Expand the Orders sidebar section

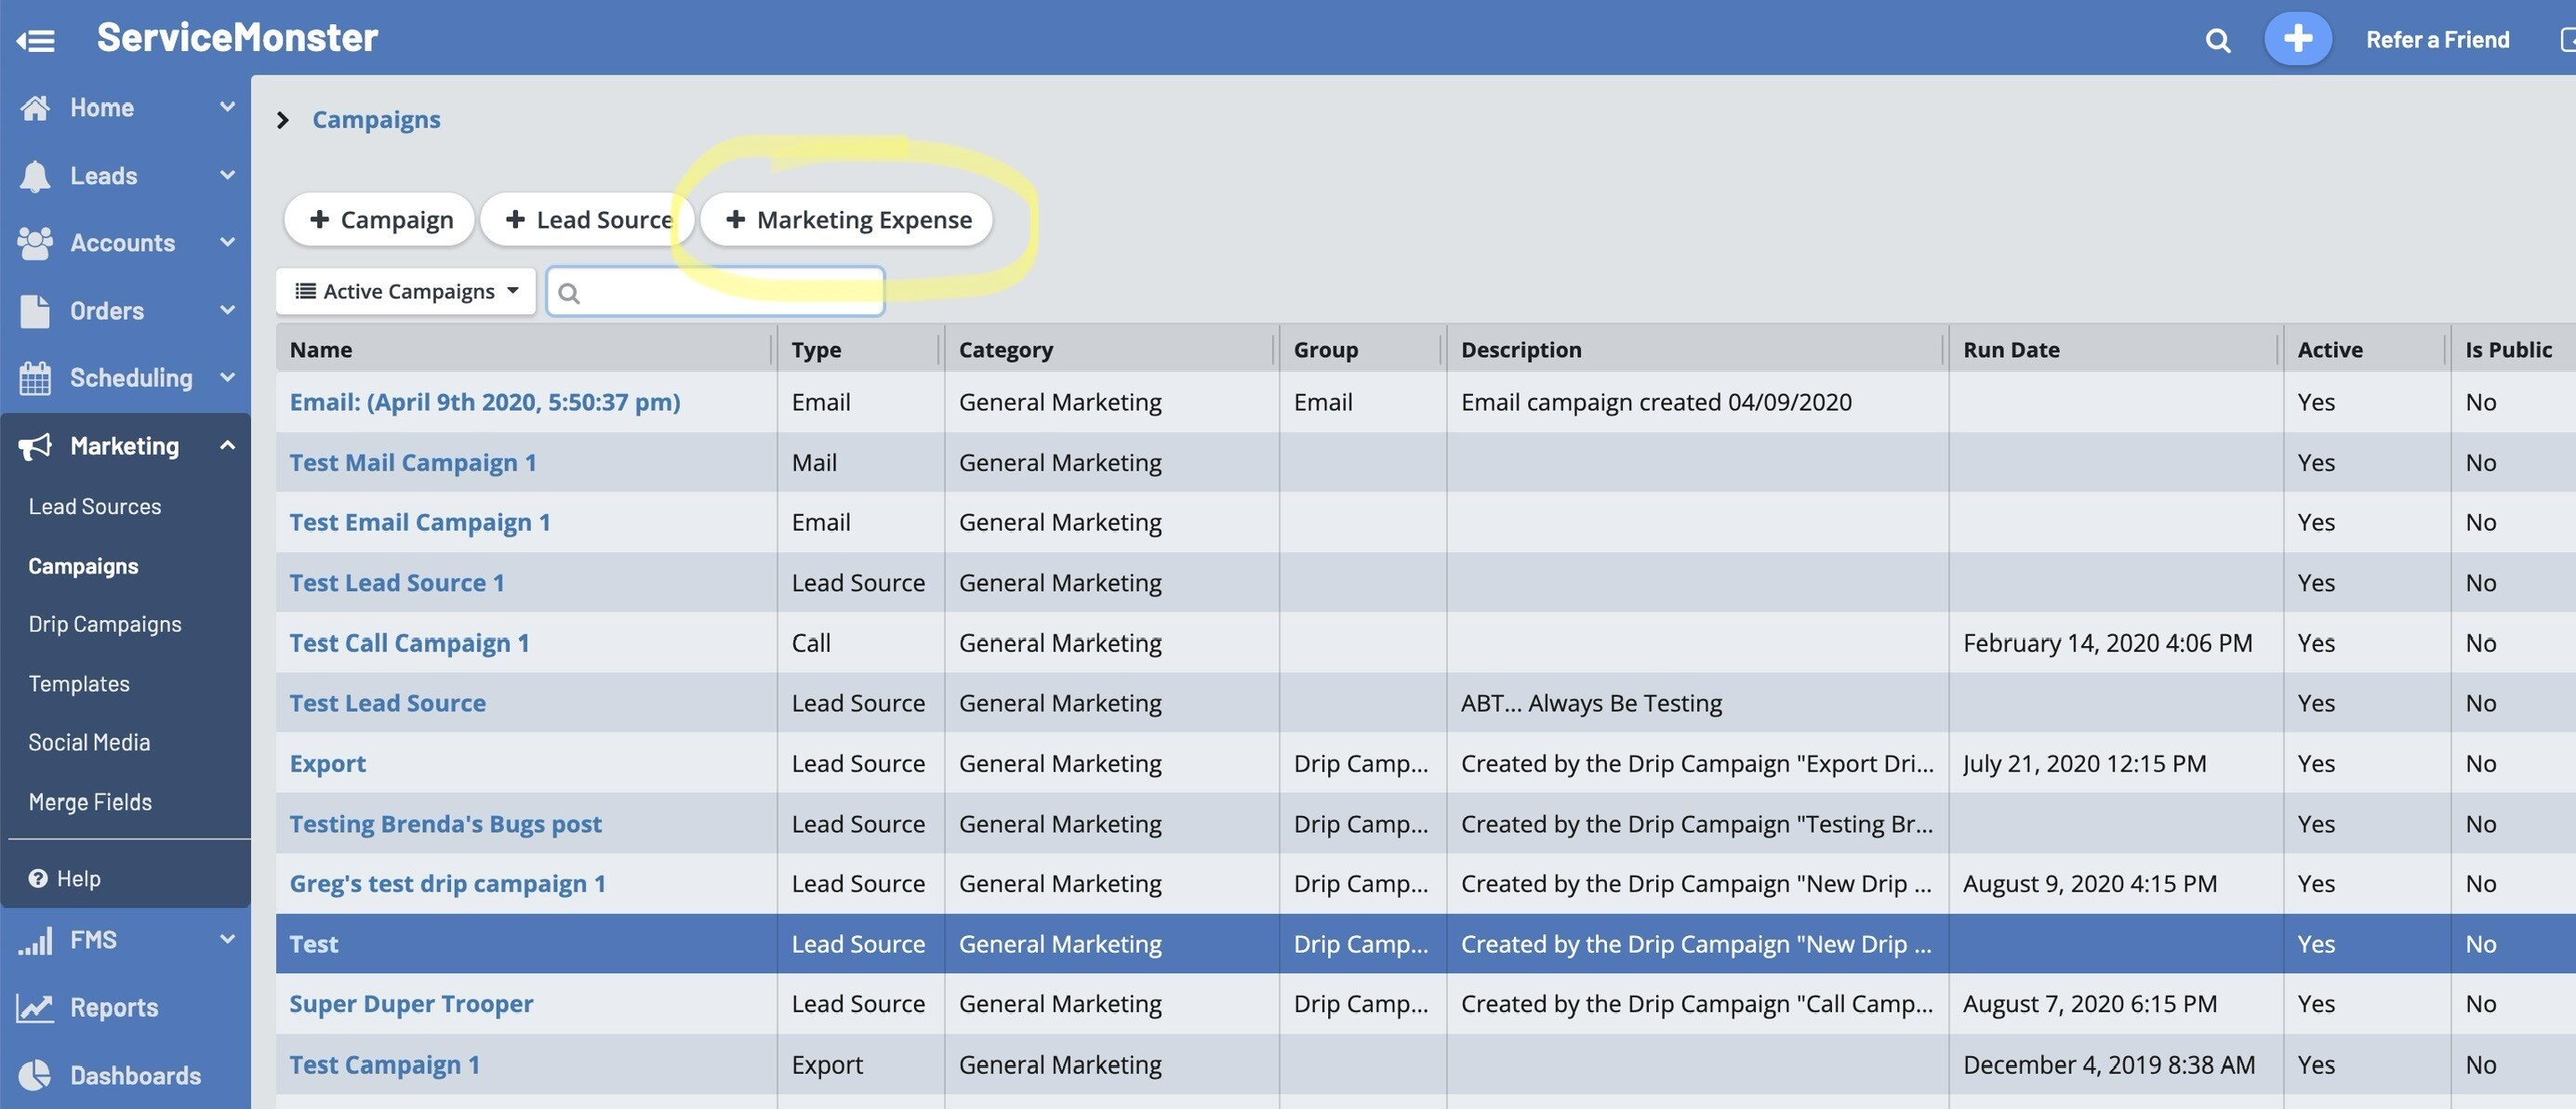point(227,310)
